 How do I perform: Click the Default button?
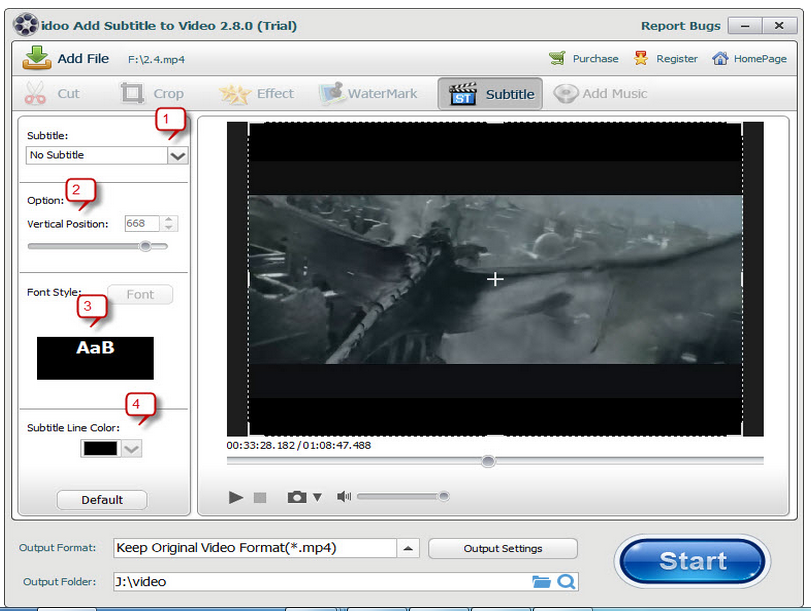click(102, 500)
